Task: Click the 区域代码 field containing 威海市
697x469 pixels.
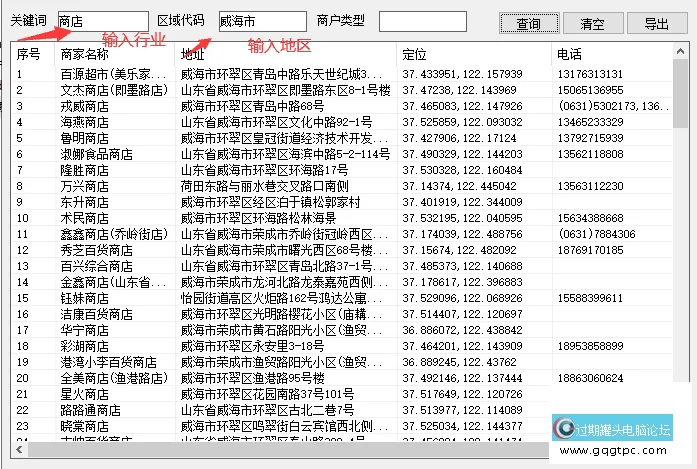Action: click(248, 21)
